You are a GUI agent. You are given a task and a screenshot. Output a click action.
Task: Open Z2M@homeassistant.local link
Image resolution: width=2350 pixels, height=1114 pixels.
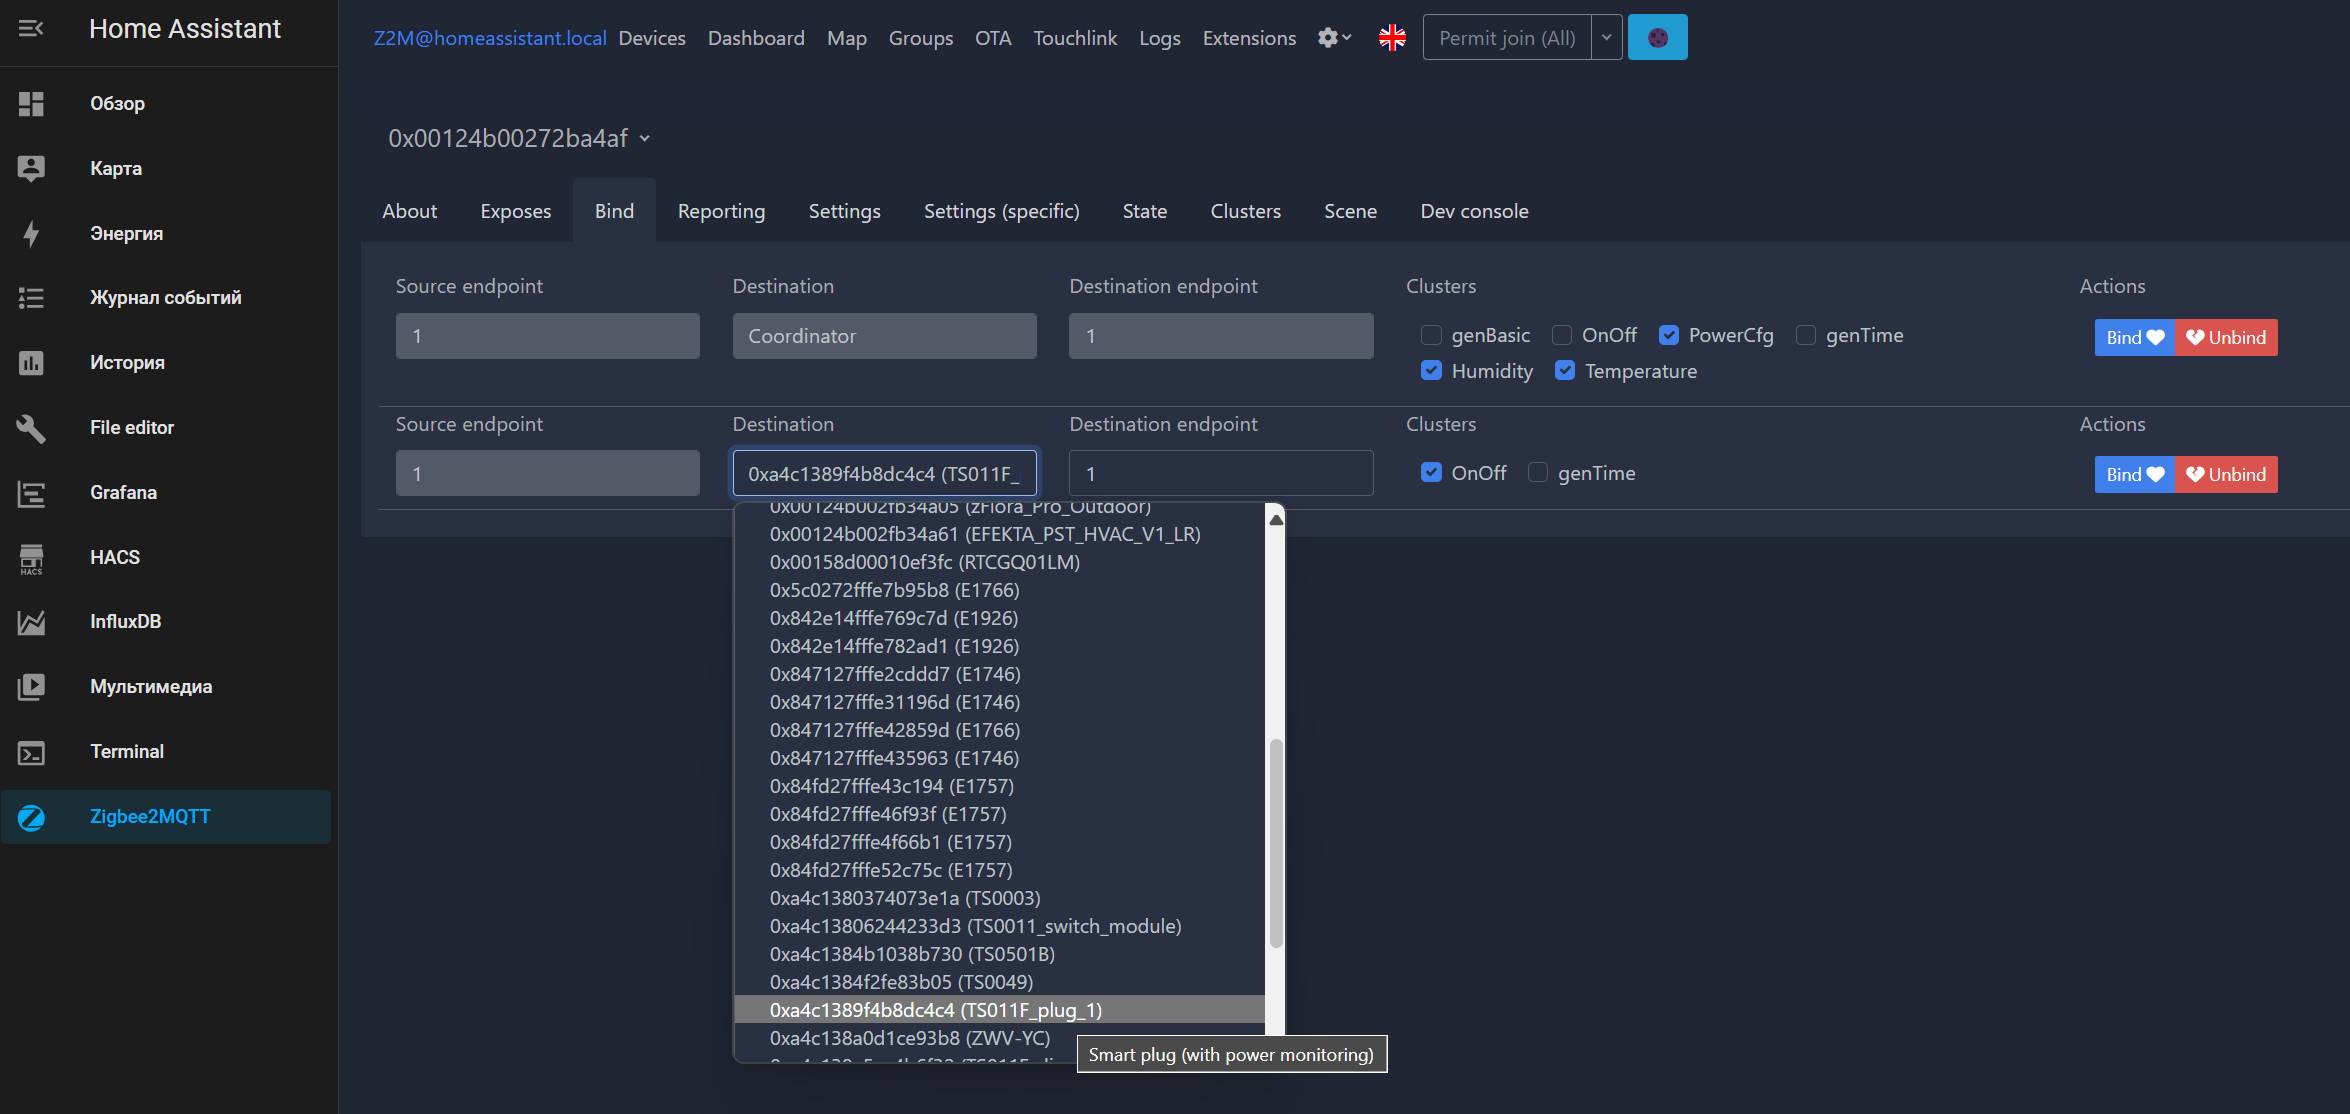[x=490, y=38]
